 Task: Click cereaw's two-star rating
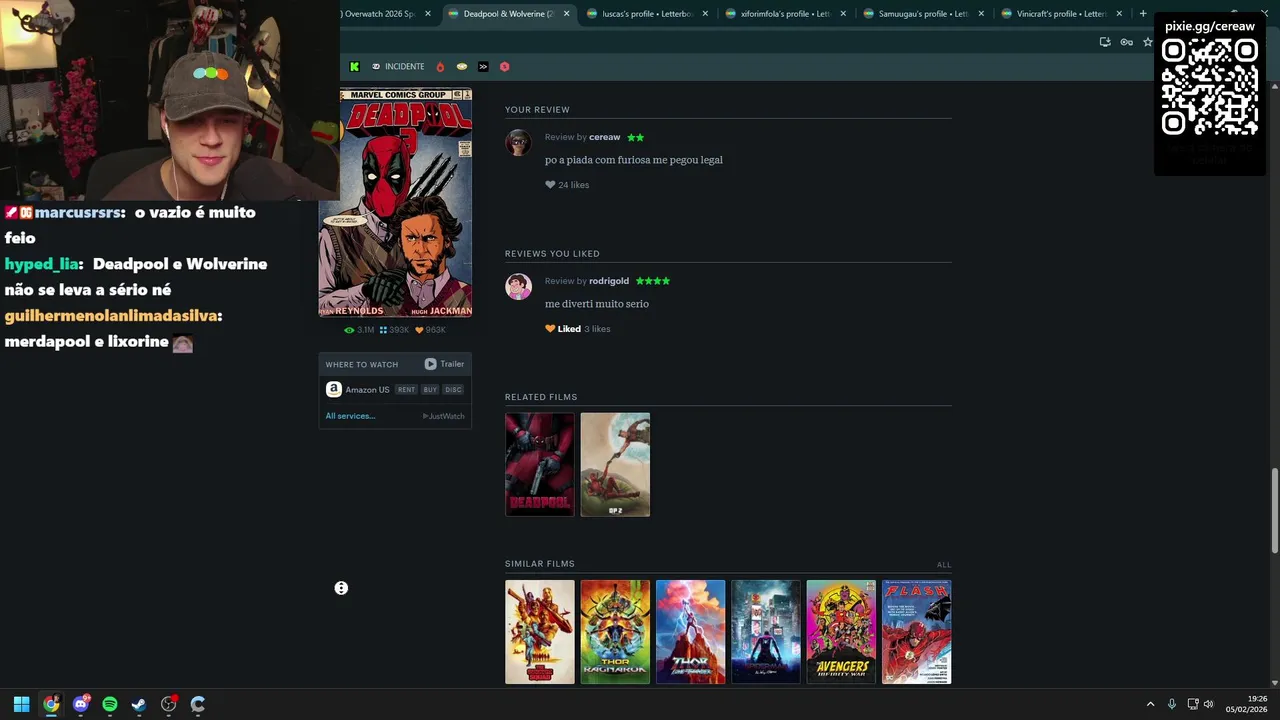635,137
